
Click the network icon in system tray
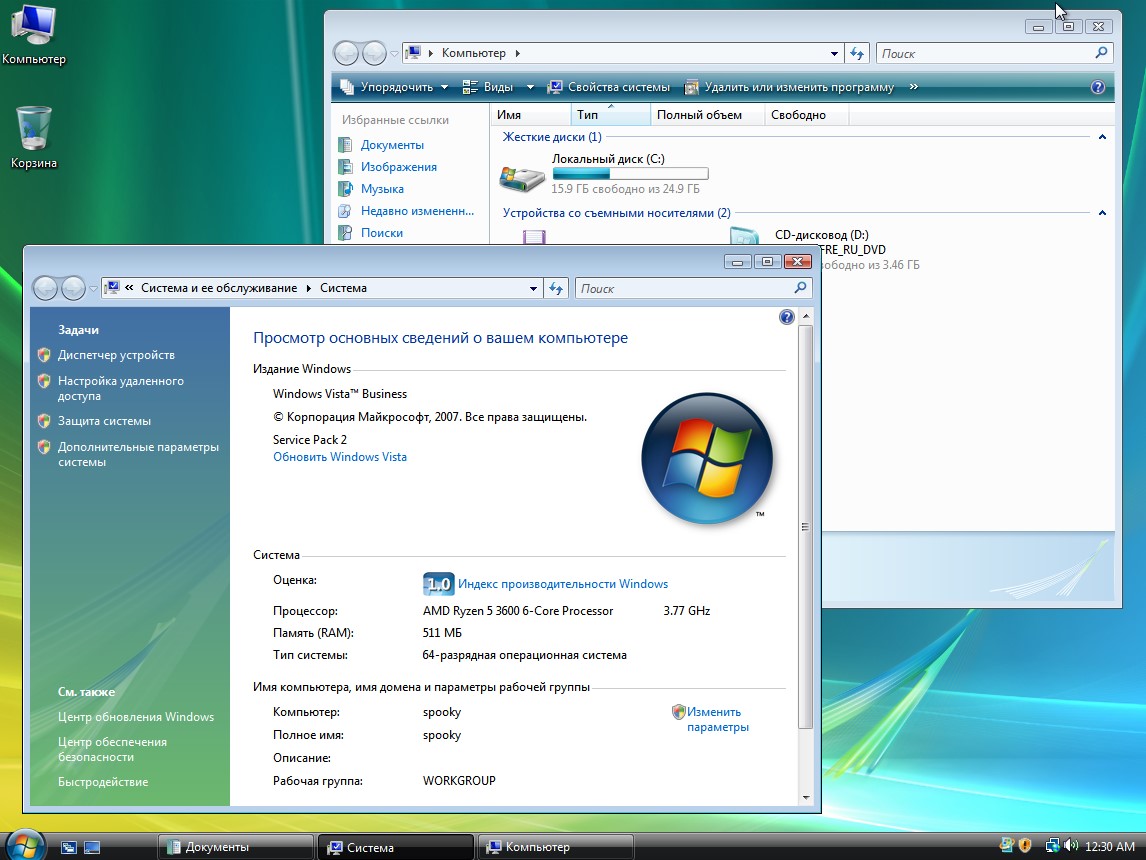1052,845
